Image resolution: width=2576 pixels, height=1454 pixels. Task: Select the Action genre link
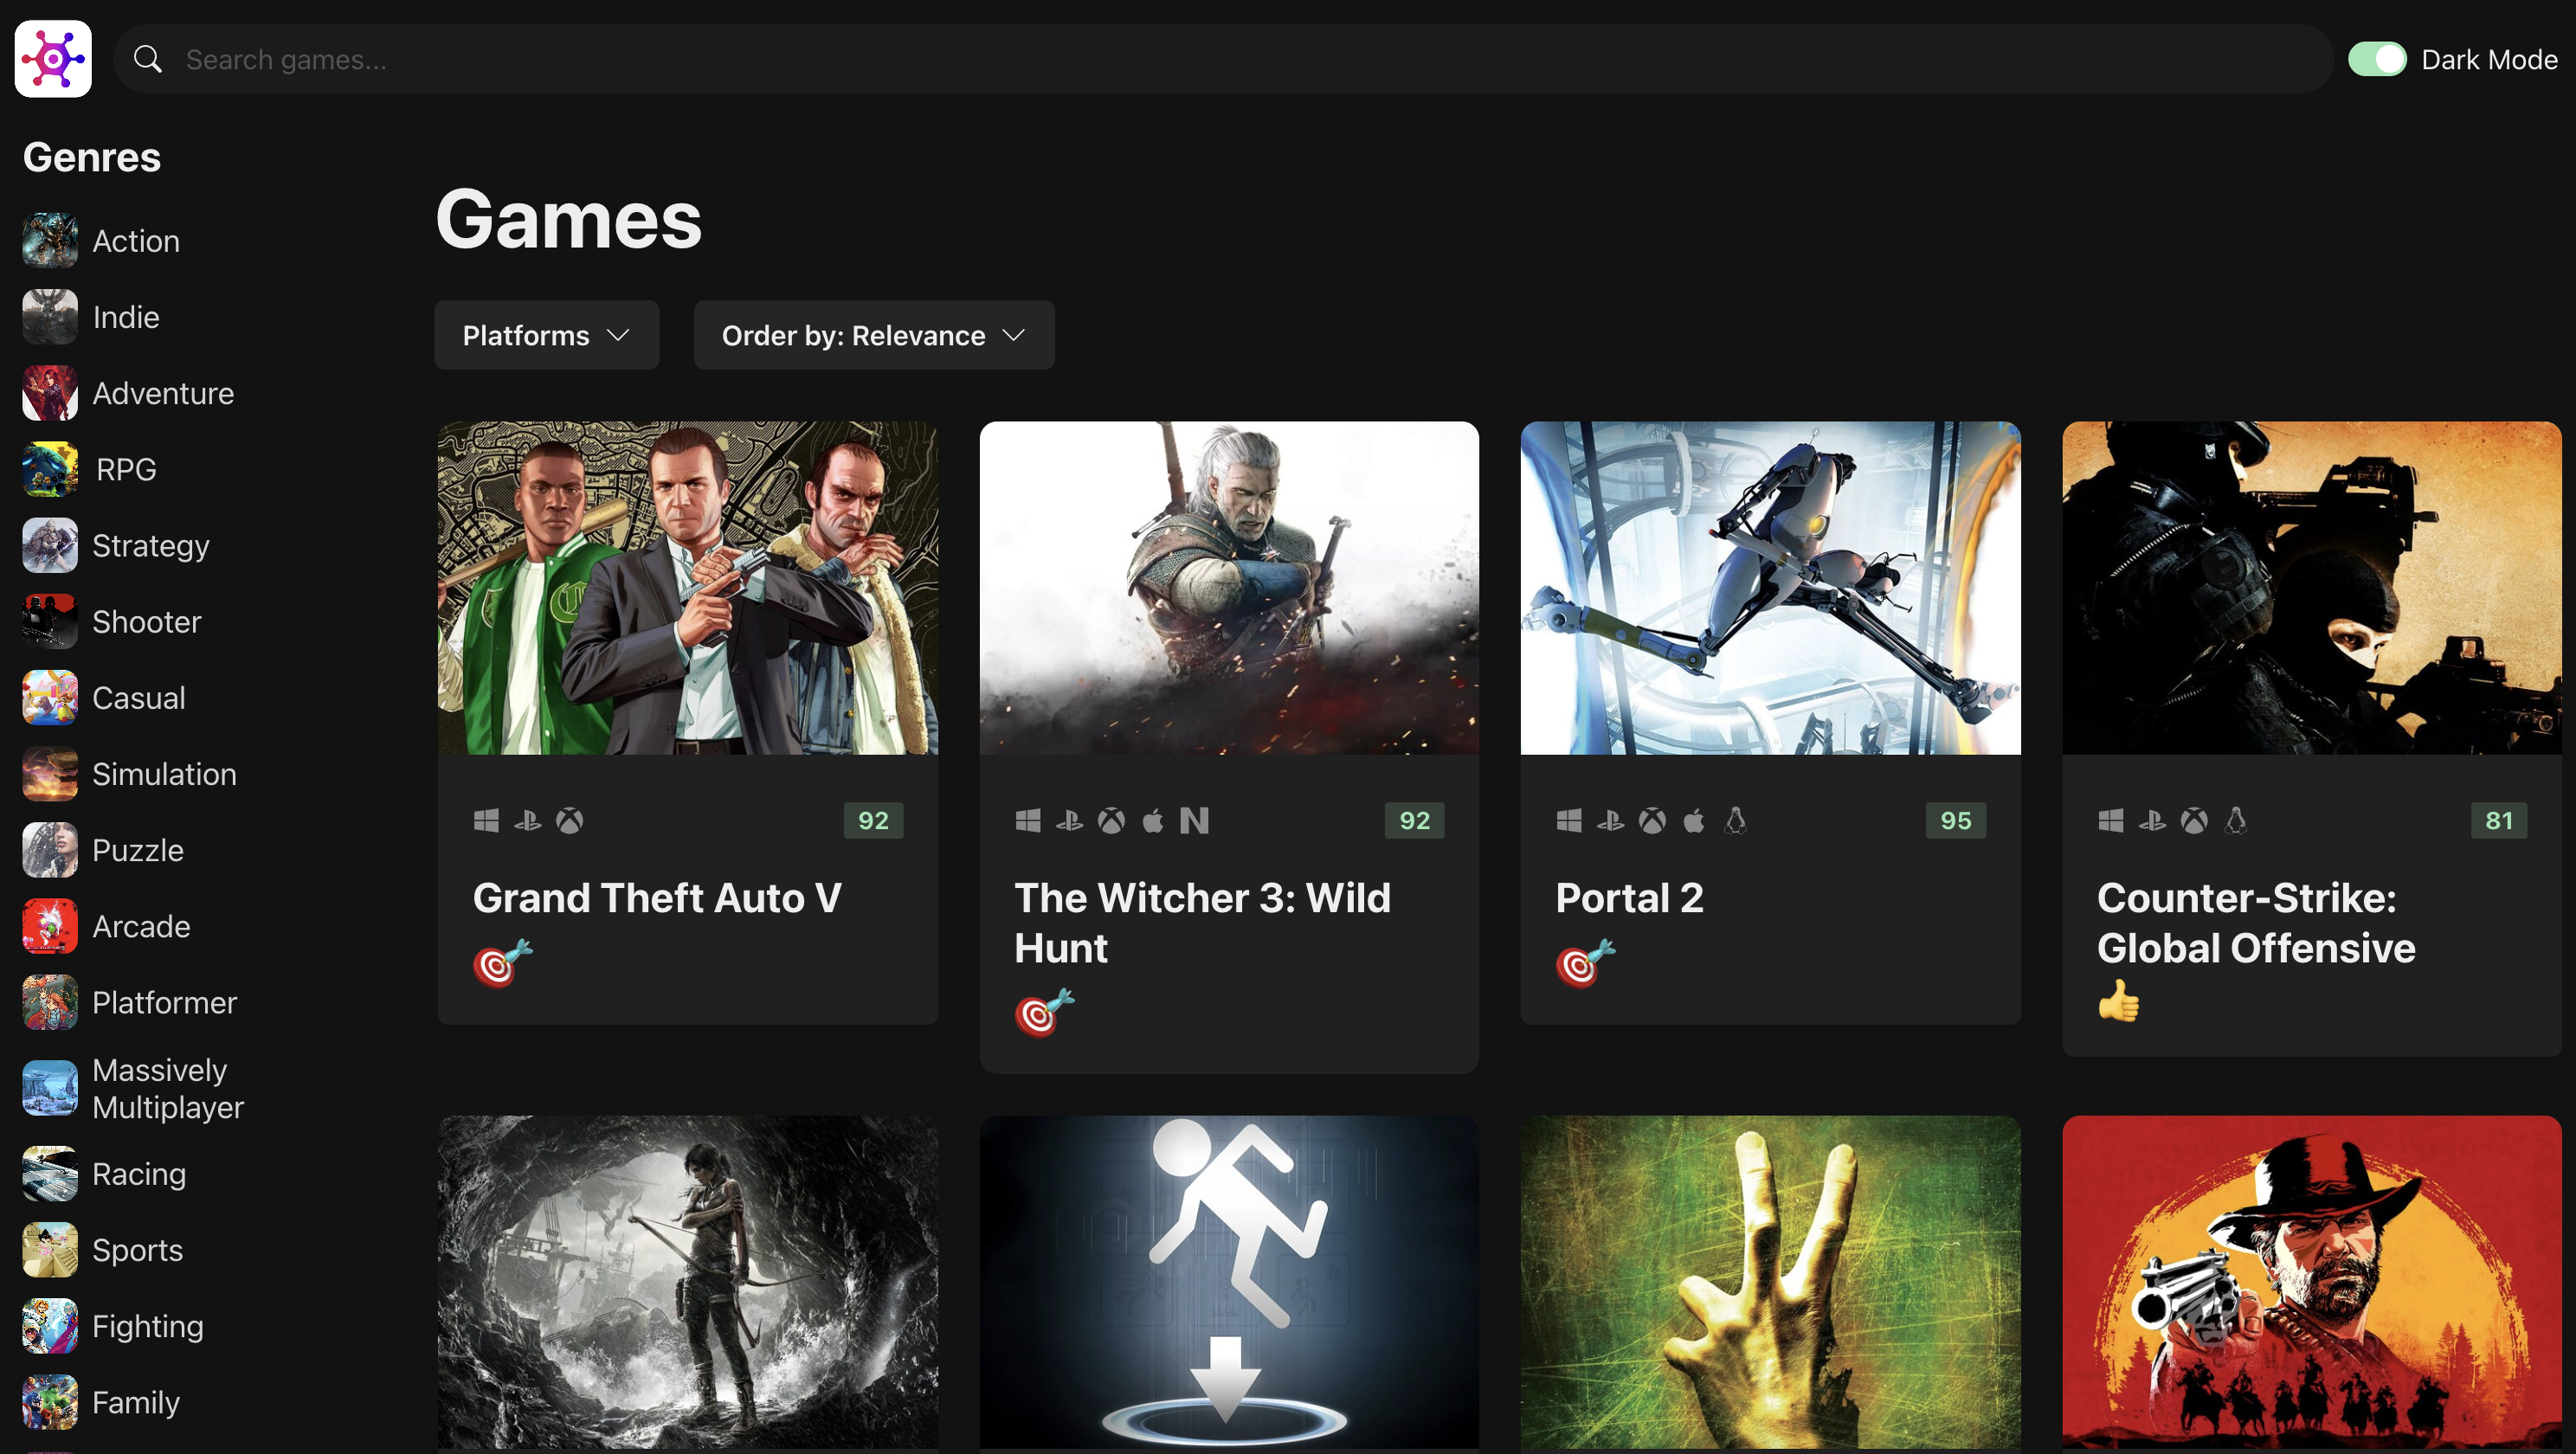click(136, 241)
